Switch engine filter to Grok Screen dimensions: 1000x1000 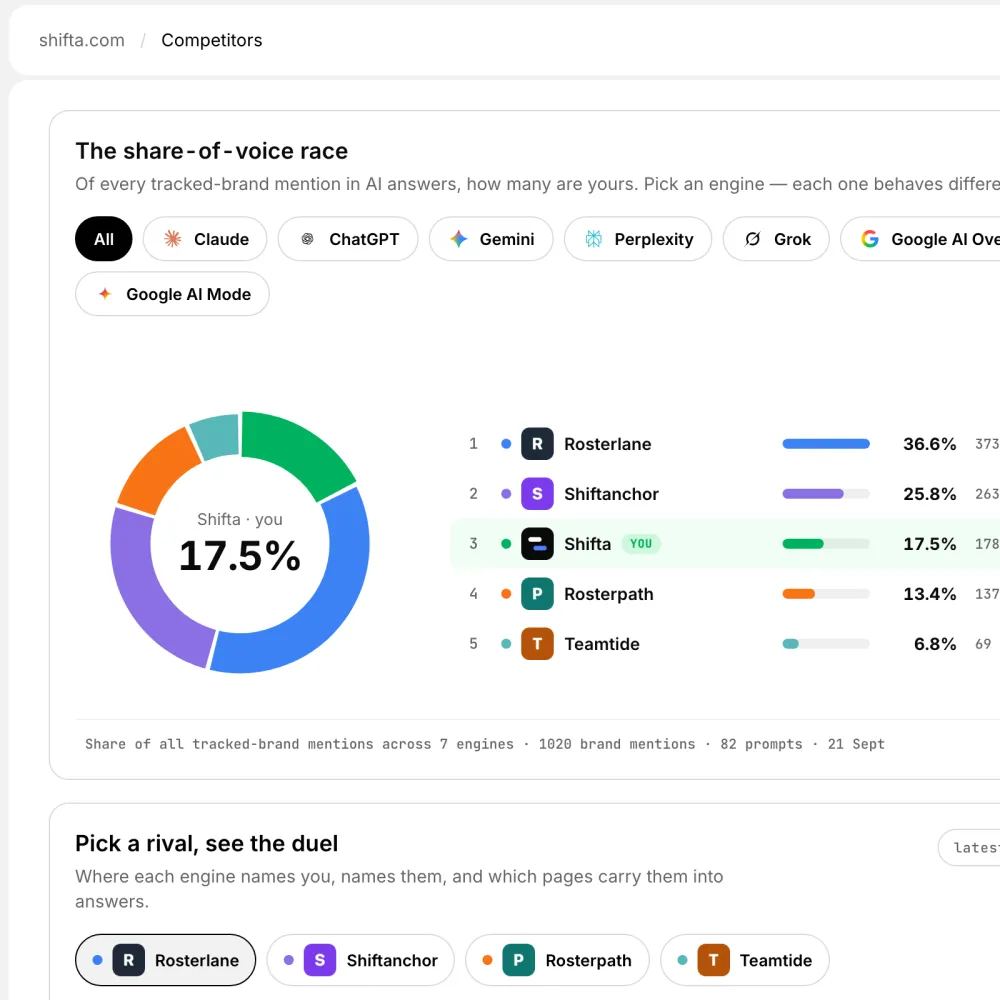coord(776,239)
